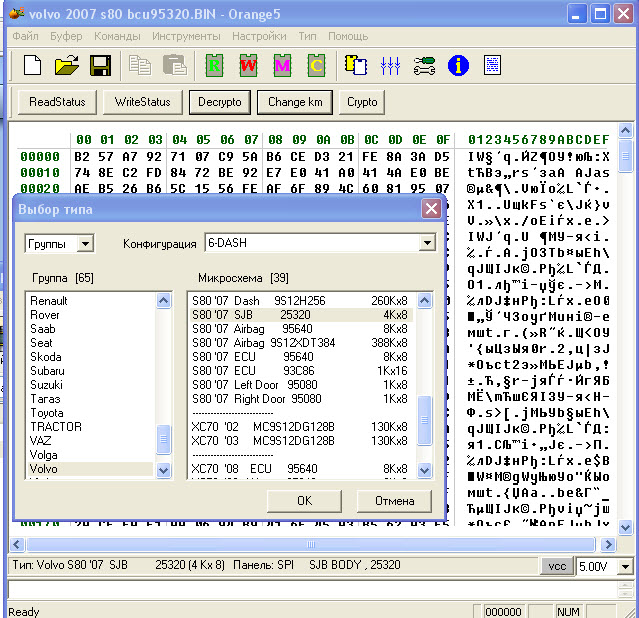This screenshot has width=639, height=618.
Task: Click the yellow C chip icon
Action: coord(316,66)
